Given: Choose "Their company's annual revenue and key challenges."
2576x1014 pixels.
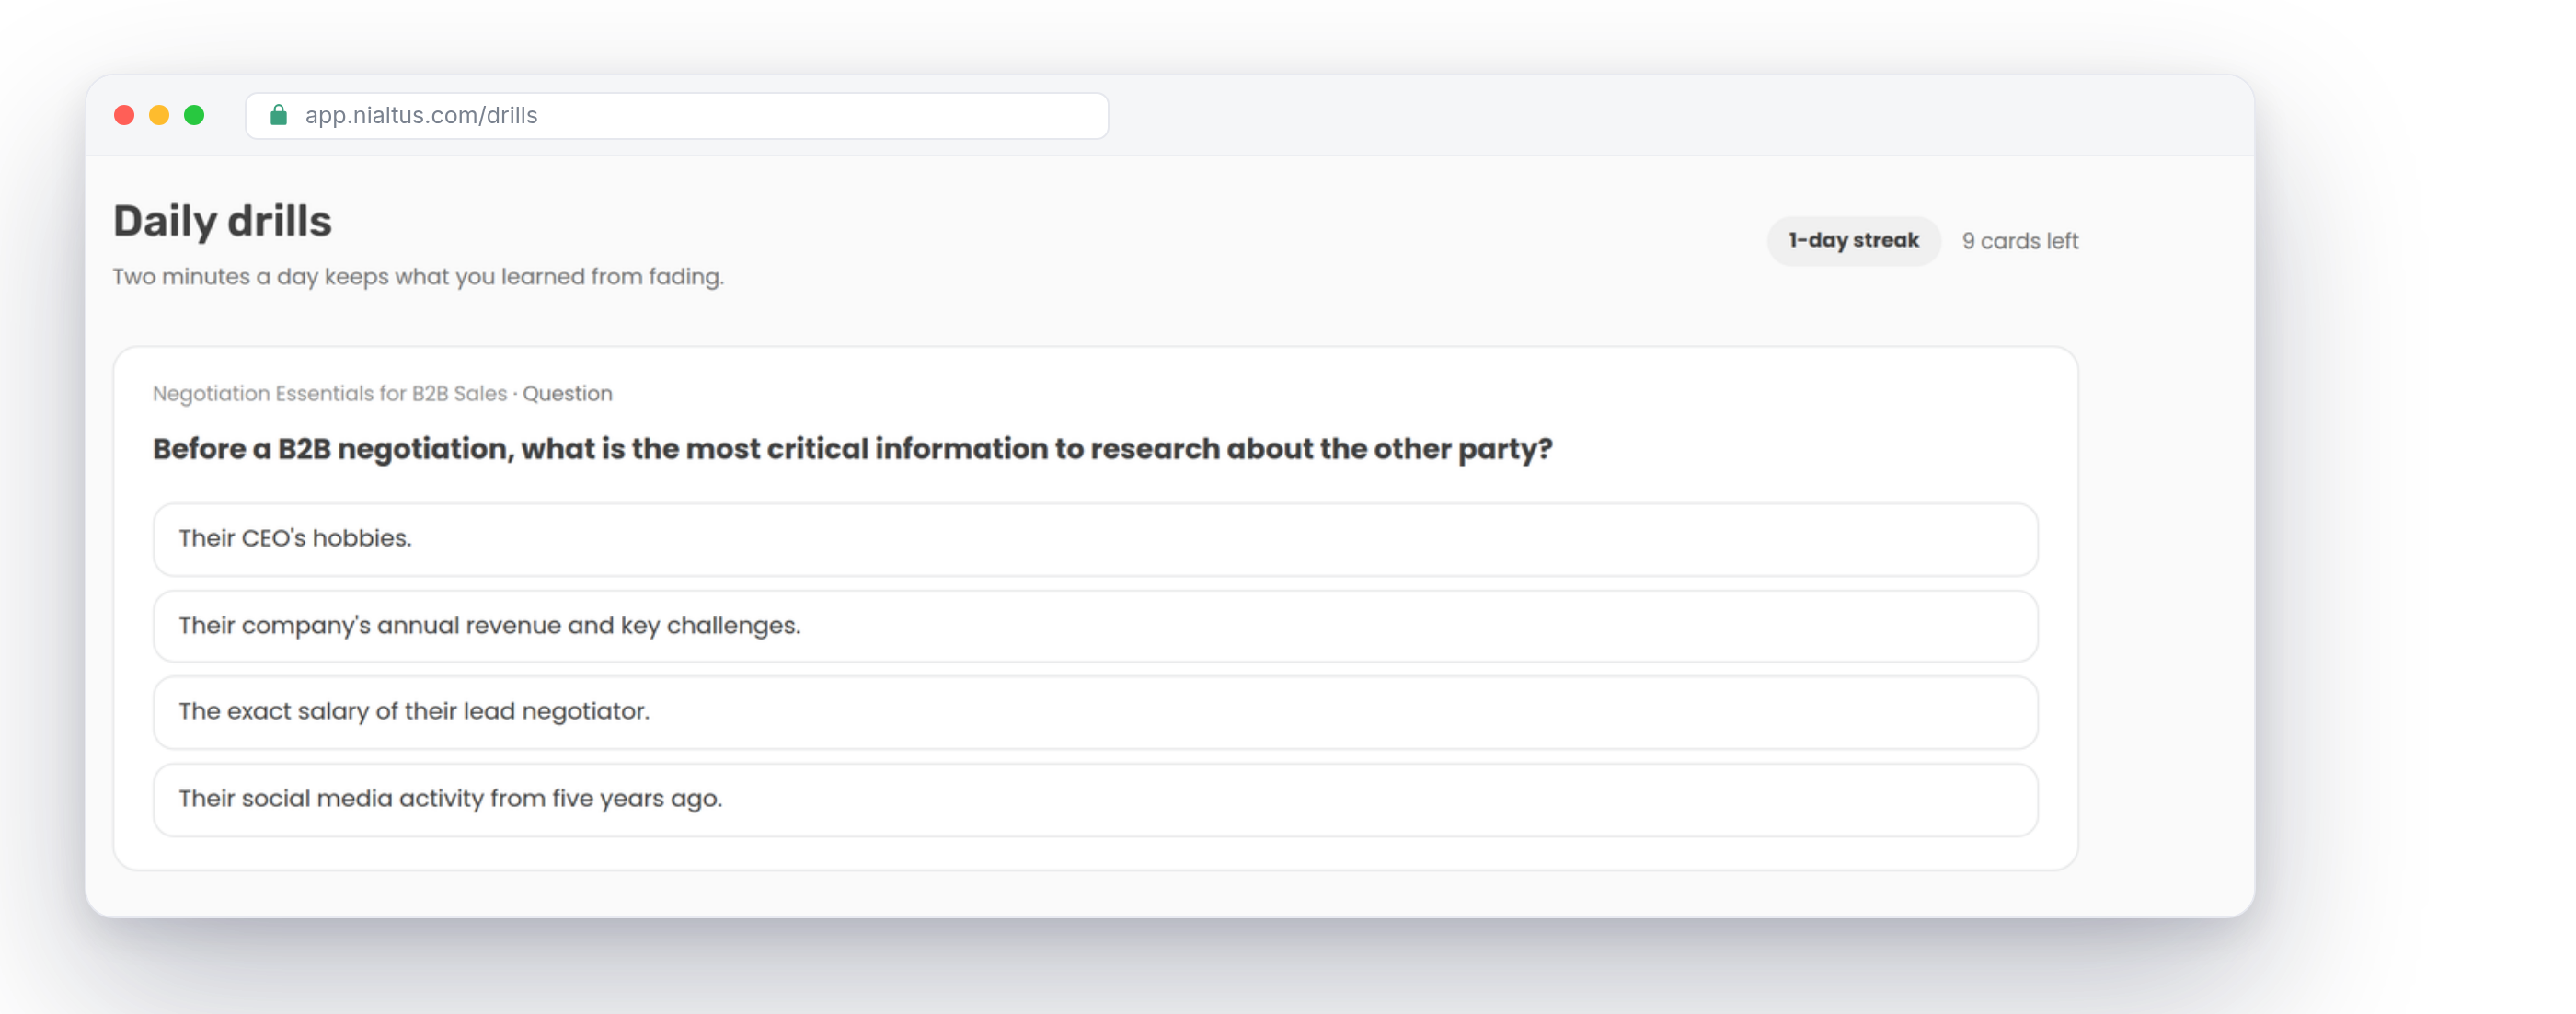Looking at the screenshot, I should coord(1095,626).
